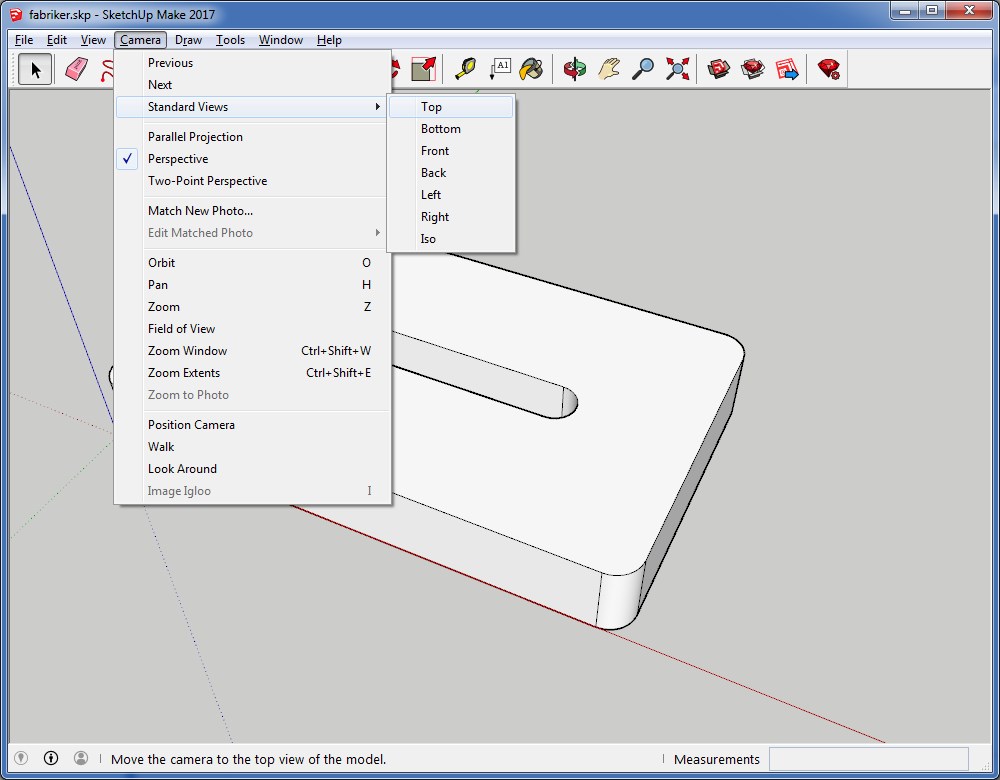
Task: Choose Iso view in the submenu
Action: coord(428,239)
